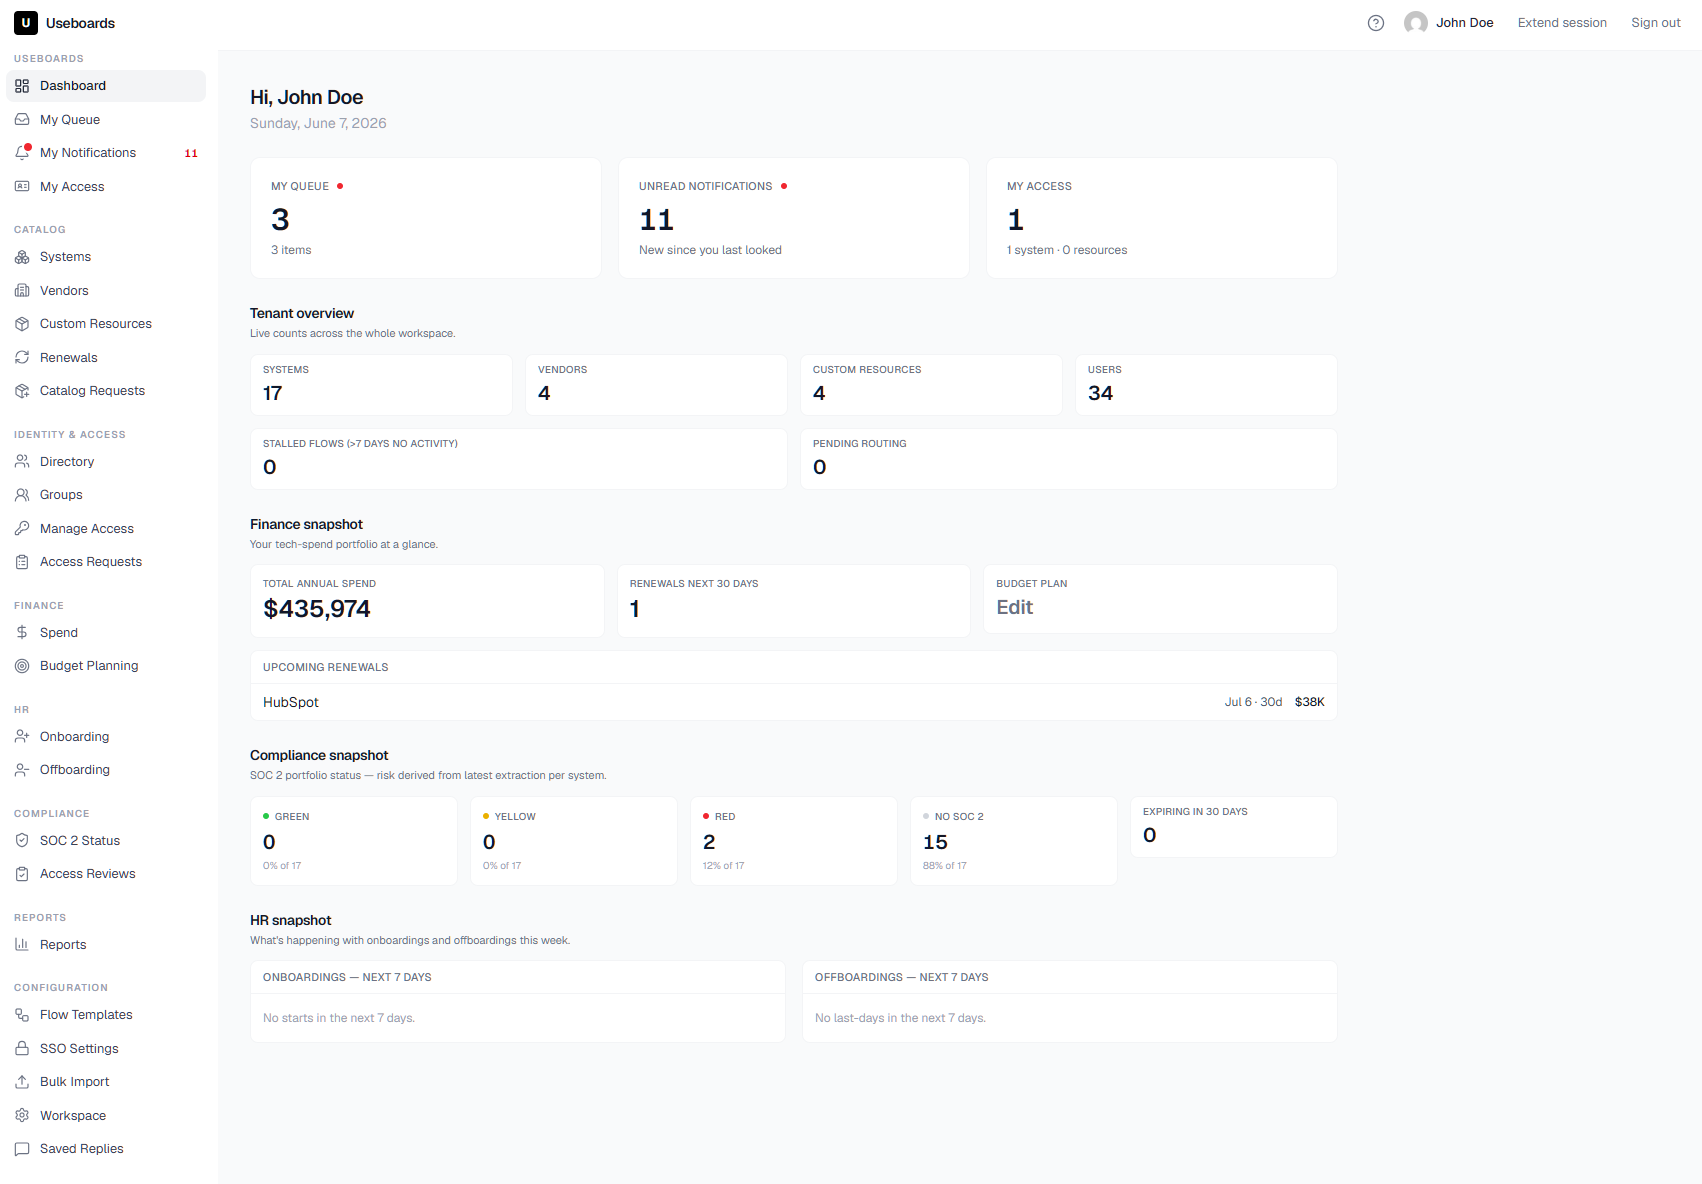Click the Access Requests clipboard icon

tap(22, 562)
